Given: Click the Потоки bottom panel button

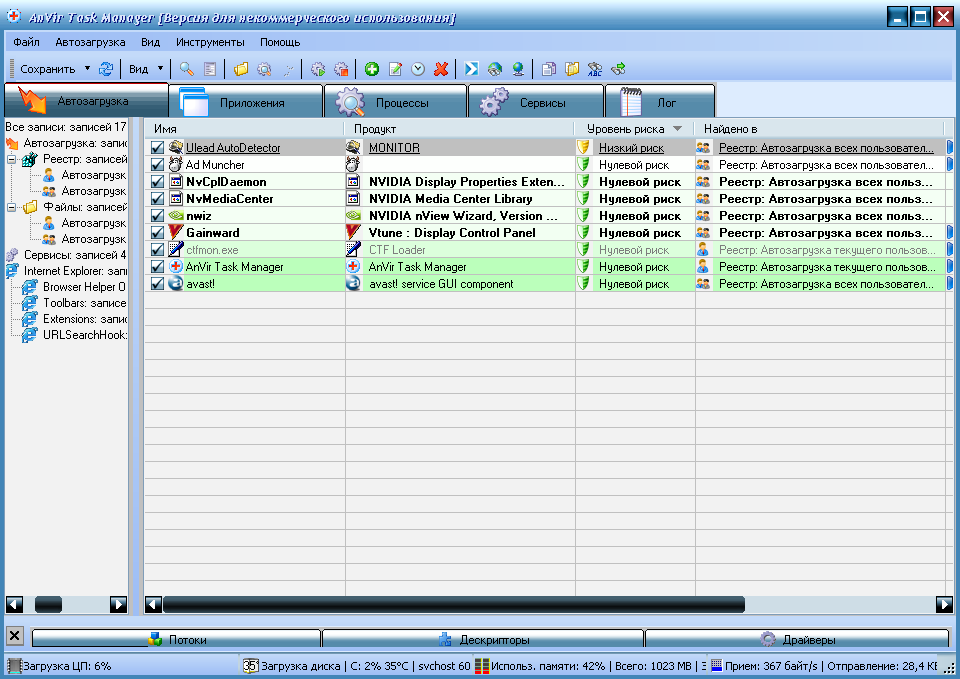Looking at the screenshot, I should pyautogui.click(x=177, y=639).
